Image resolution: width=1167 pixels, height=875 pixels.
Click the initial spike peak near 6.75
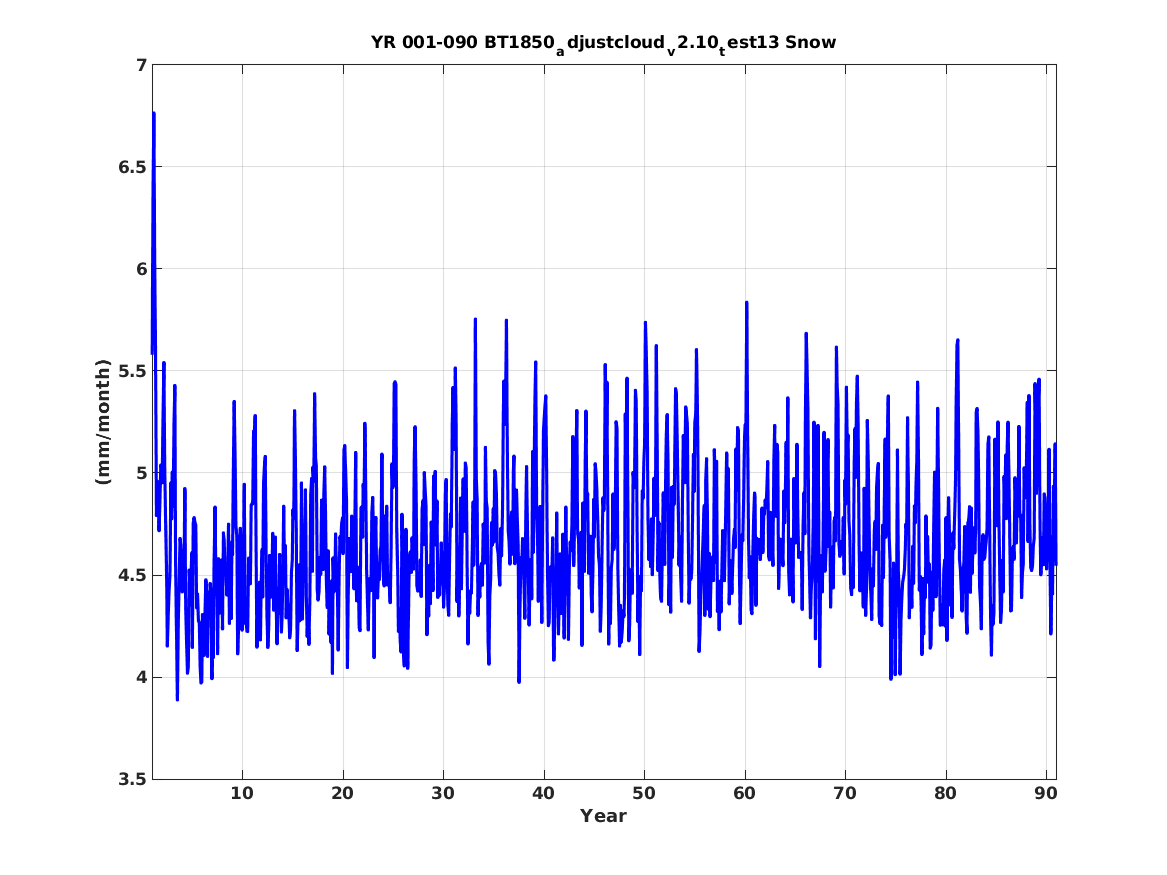pos(153,114)
